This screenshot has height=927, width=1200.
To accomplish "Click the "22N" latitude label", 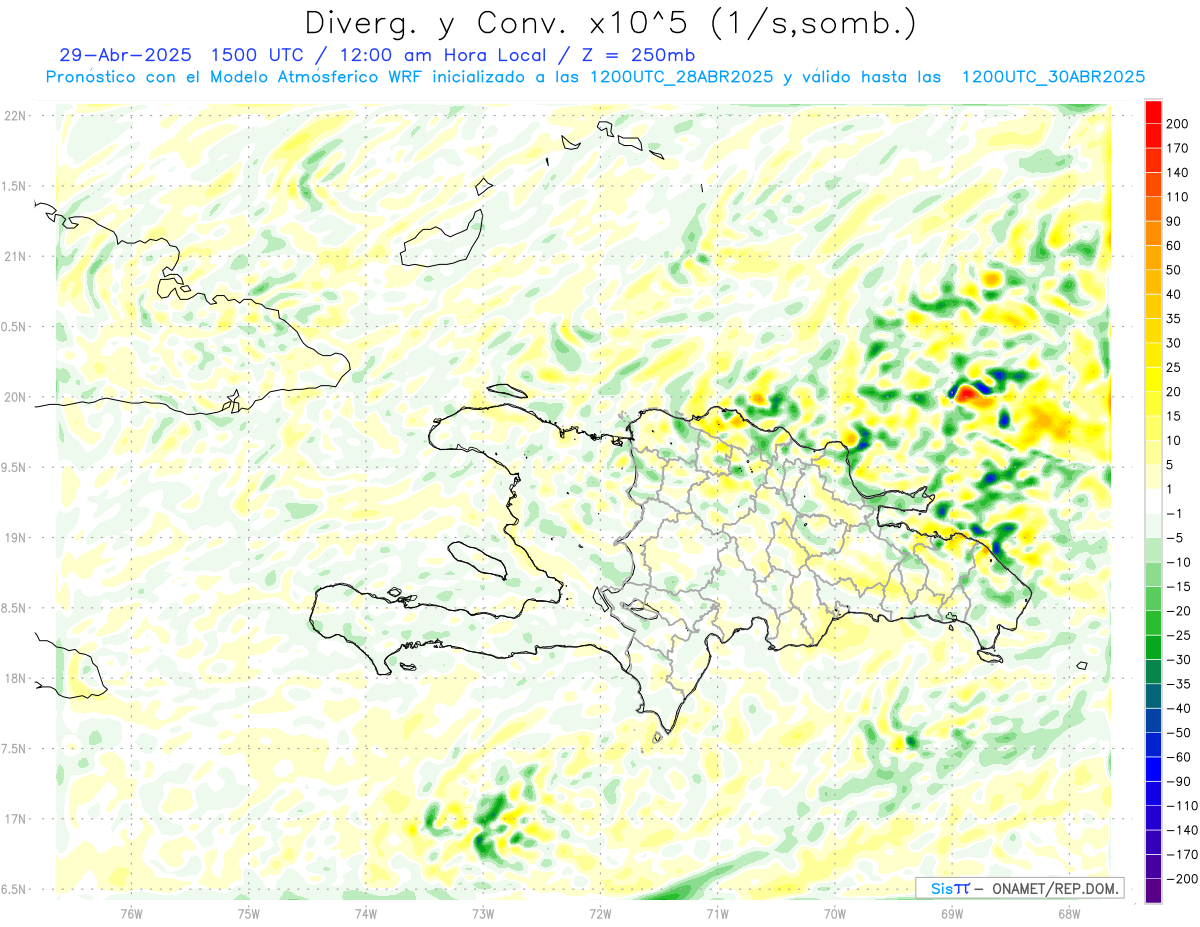I will tap(14, 116).
